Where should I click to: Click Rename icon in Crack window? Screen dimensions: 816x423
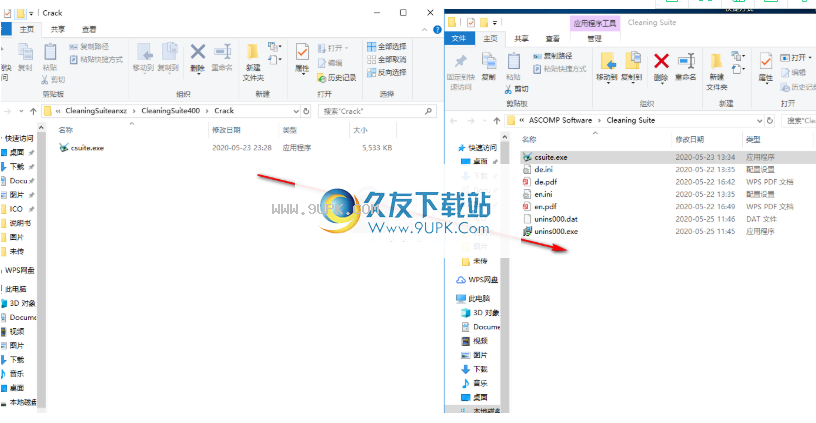(x=222, y=57)
